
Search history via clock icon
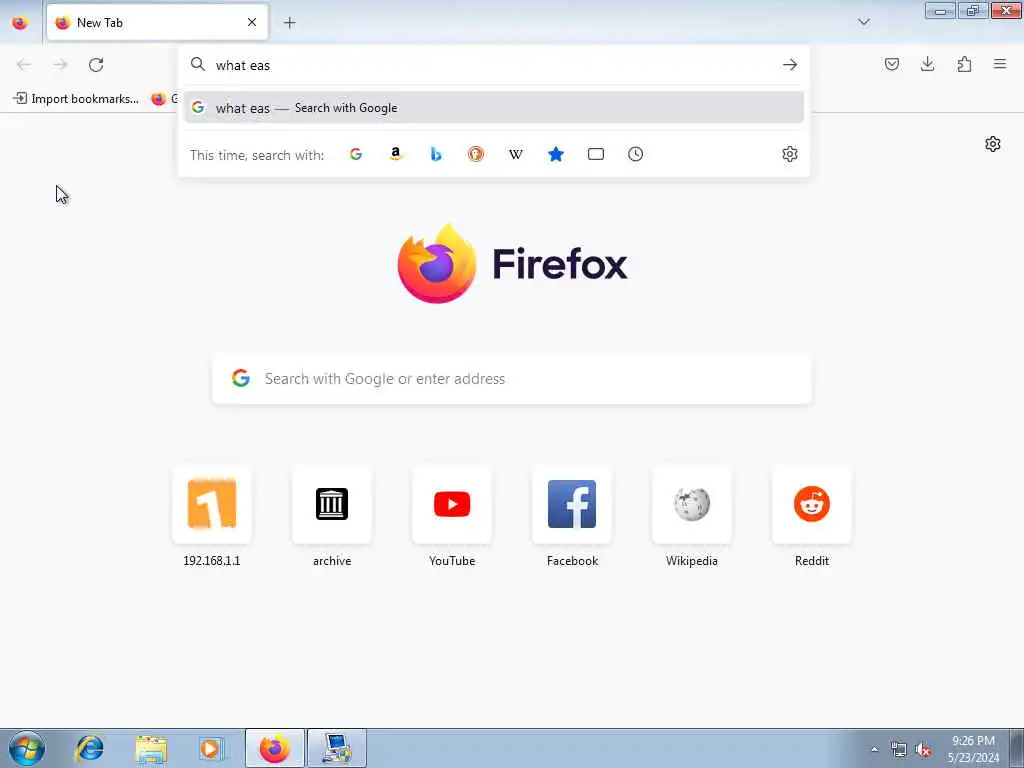(x=635, y=154)
